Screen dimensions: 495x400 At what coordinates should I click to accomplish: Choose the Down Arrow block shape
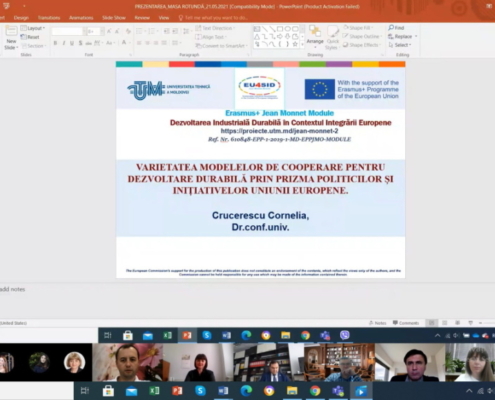click(287, 37)
